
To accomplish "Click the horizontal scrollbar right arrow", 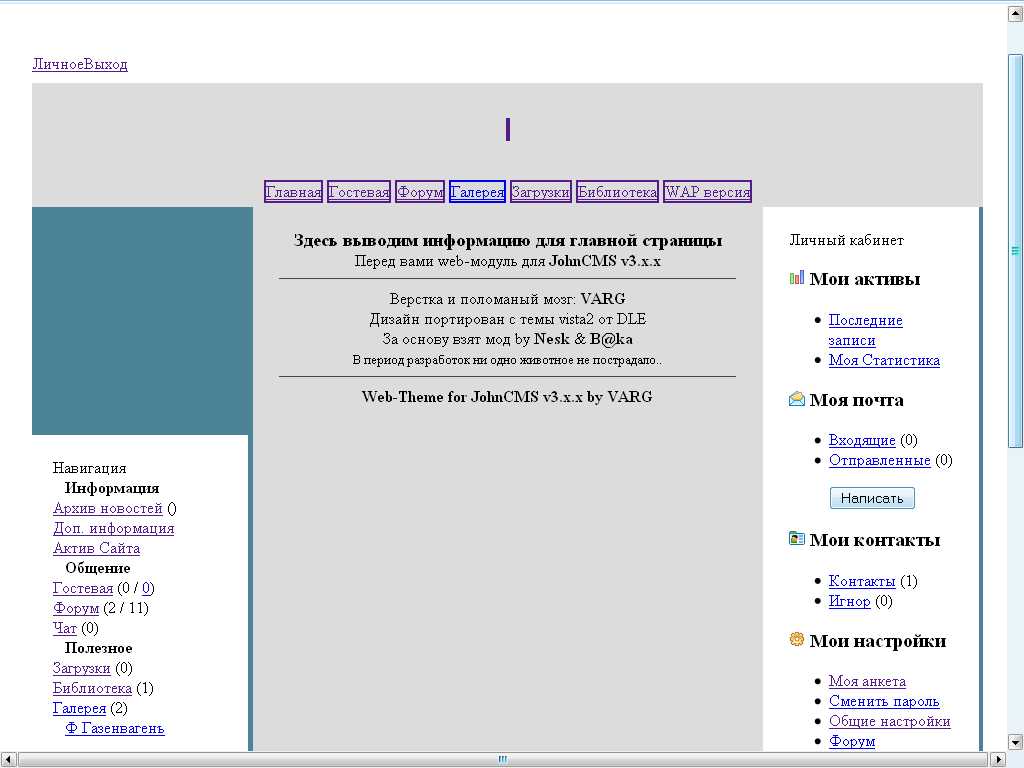I will (997, 760).
